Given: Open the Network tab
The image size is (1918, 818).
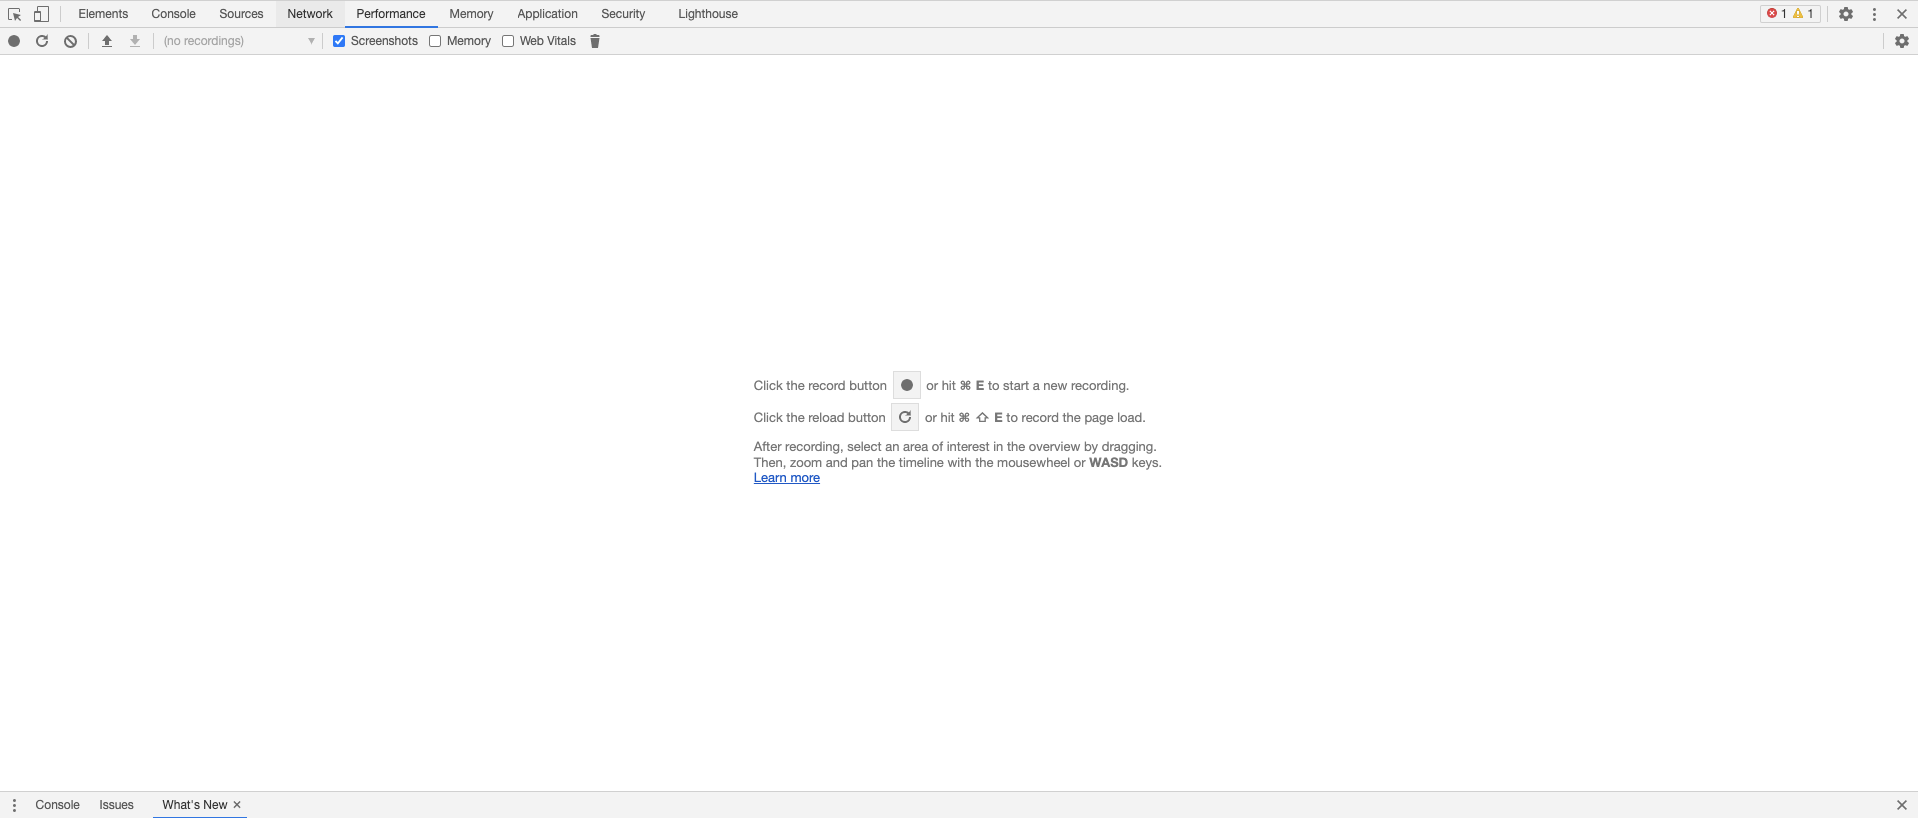Looking at the screenshot, I should (x=310, y=14).
